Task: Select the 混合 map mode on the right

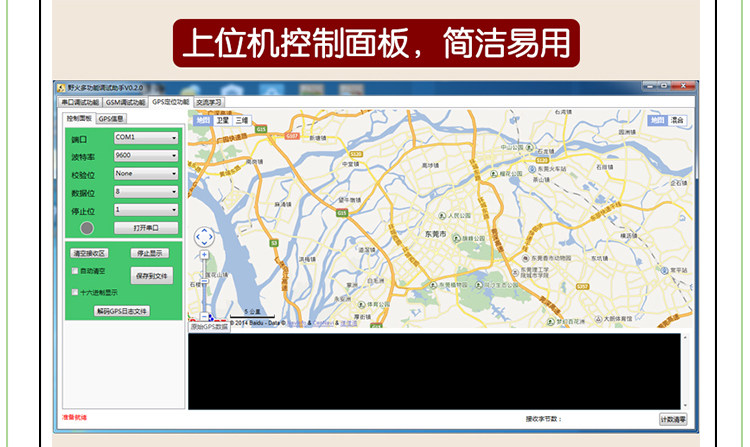Action: point(677,120)
